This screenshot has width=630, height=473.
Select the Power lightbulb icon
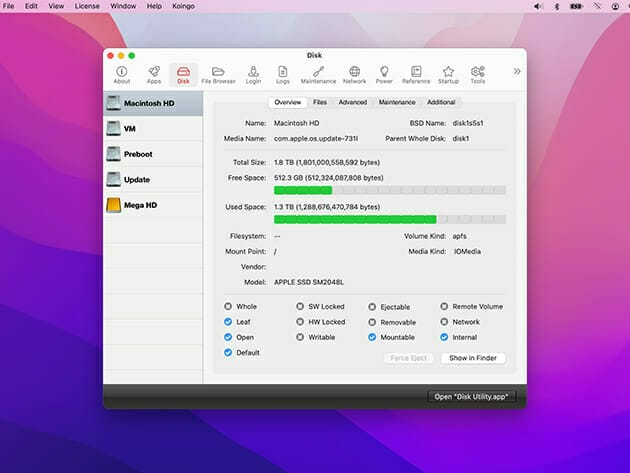pos(384,74)
